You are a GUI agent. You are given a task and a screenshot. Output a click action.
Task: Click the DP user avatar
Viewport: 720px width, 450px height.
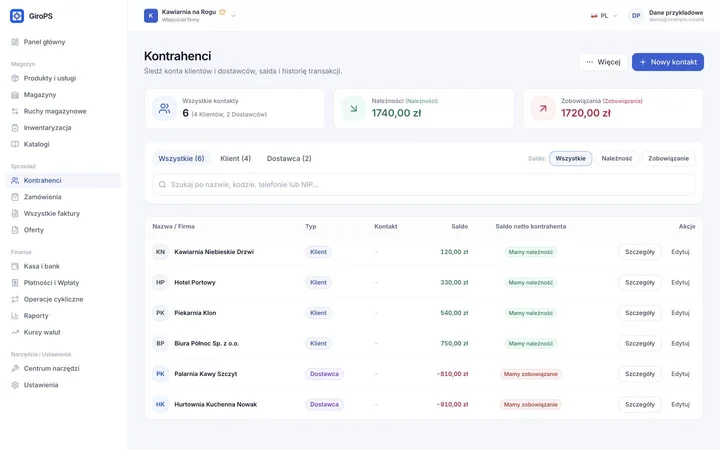[x=636, y=16]
